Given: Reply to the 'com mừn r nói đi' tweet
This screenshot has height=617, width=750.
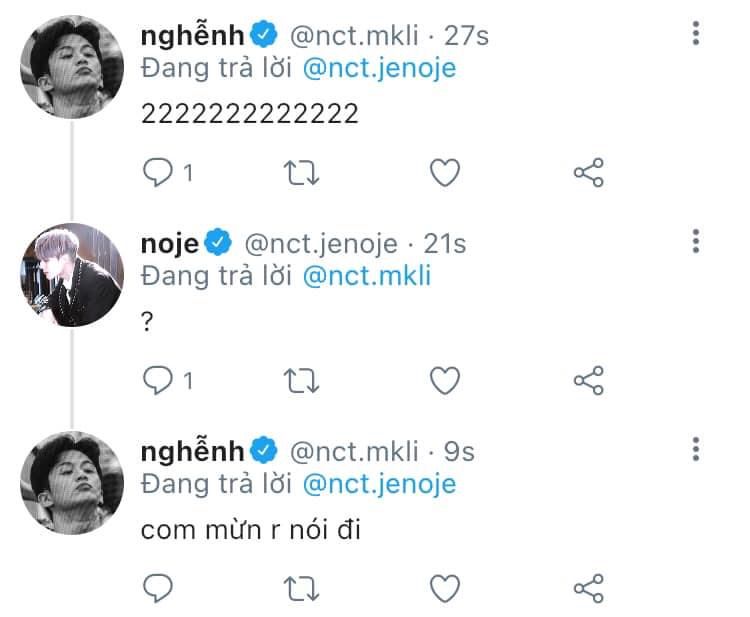Looking at the screenshot, I should pyautogui.click(x=158, y=586).
